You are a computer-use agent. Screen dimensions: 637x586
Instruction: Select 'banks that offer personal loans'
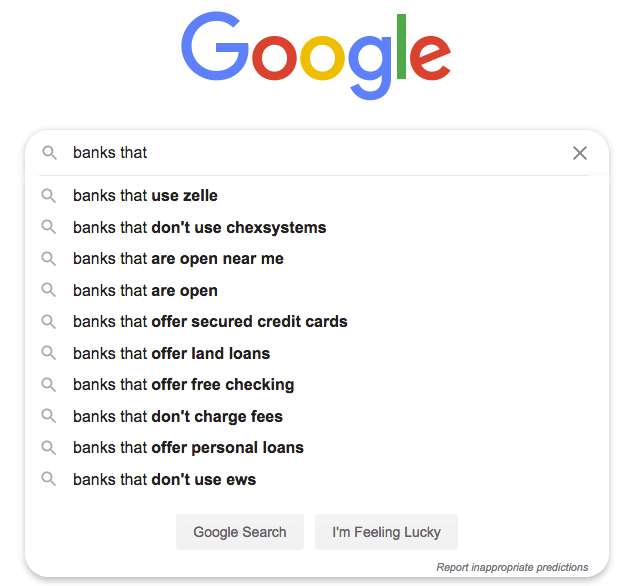pyautogui.click(x=317, y=447)
